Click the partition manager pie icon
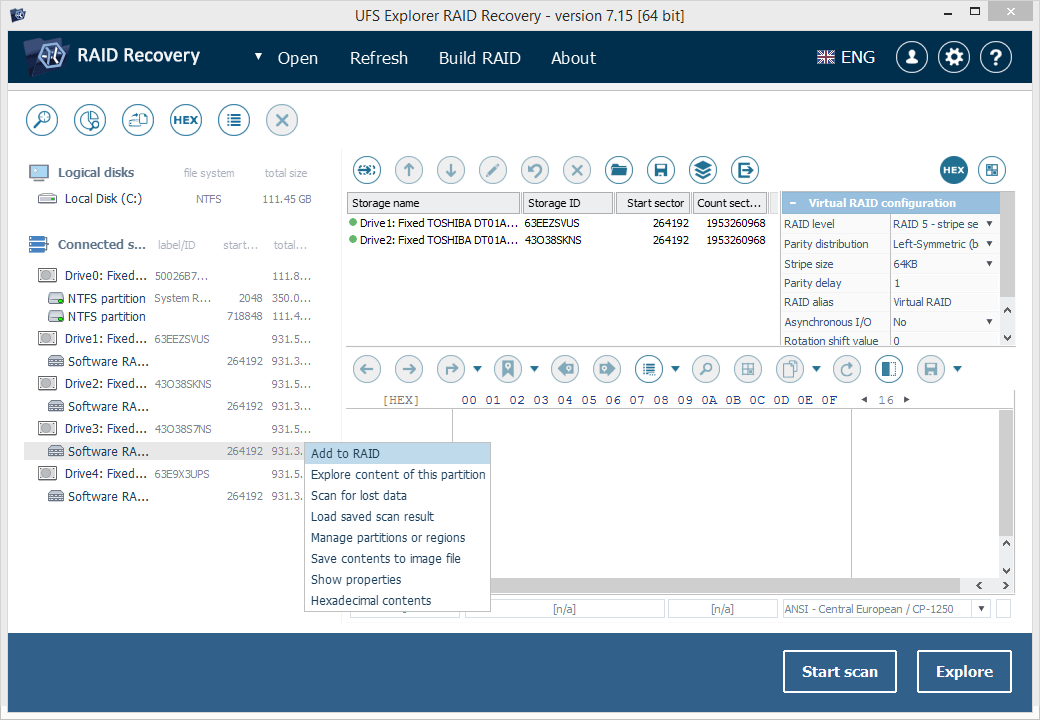This screenshot has height=720, width=1040. click(x=90, y=120)
